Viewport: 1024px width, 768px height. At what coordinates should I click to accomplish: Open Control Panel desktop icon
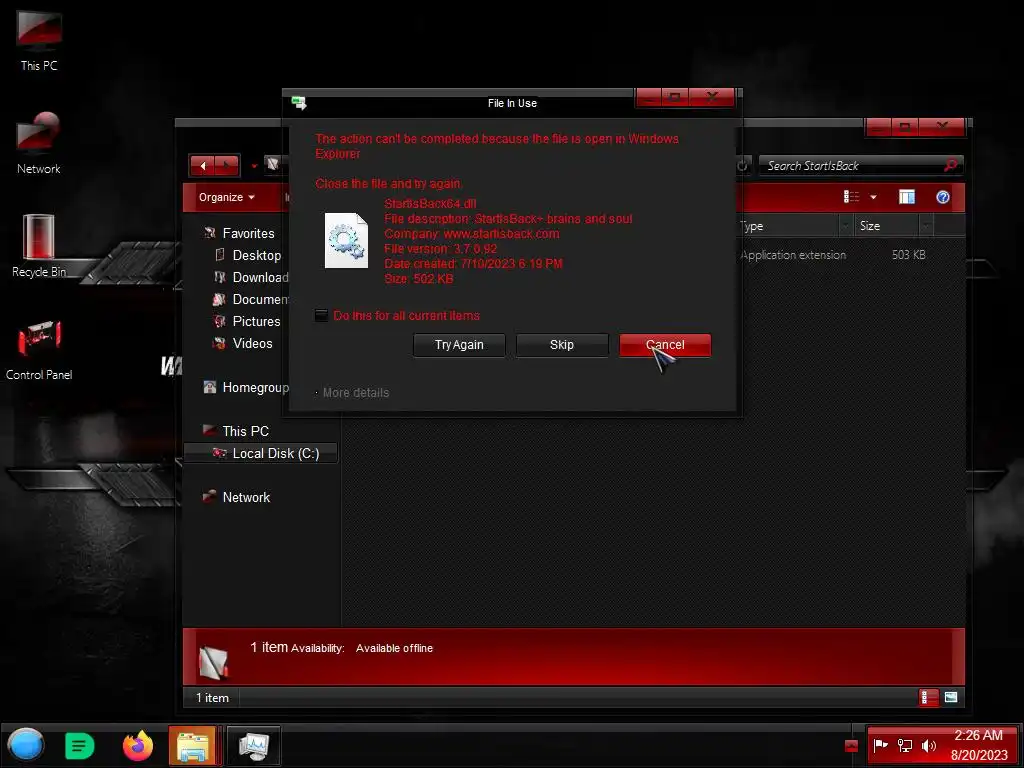tap(39, 351)
